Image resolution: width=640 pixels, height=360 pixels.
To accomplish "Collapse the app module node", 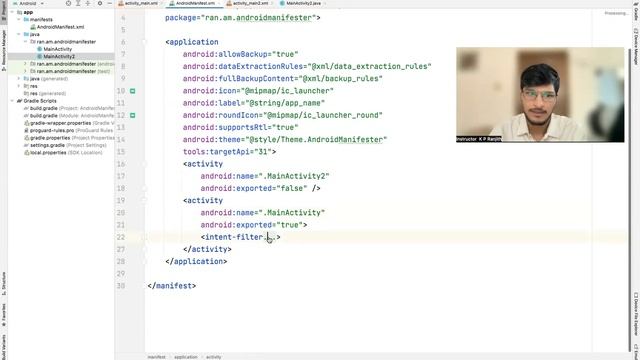I will 12,12.
